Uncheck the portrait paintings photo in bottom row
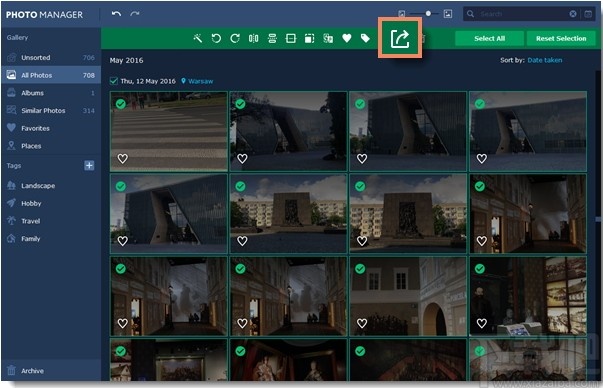 [240, 351]
